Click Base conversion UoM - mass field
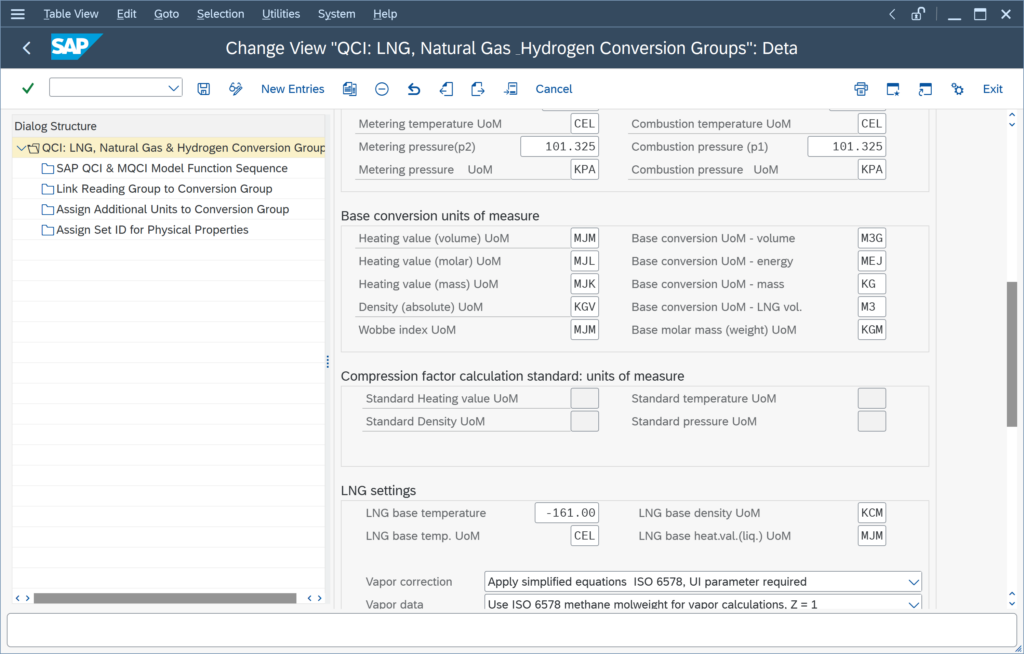Image resolution: width=1024 pixels, height=654 pixels. tap(872, 284)
